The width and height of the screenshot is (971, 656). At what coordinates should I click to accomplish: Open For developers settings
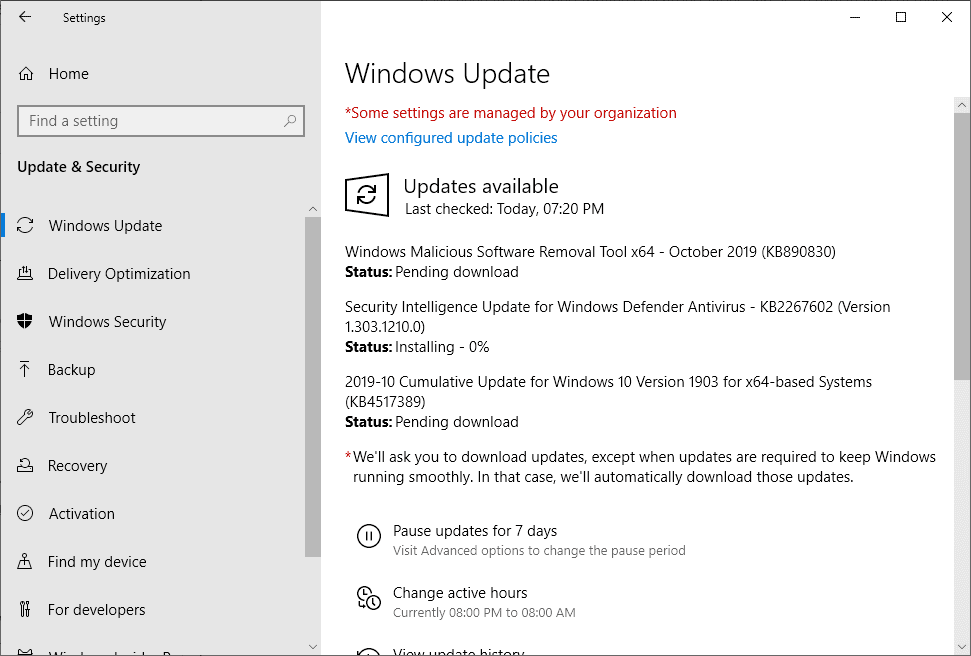click(x=94, y=609)
